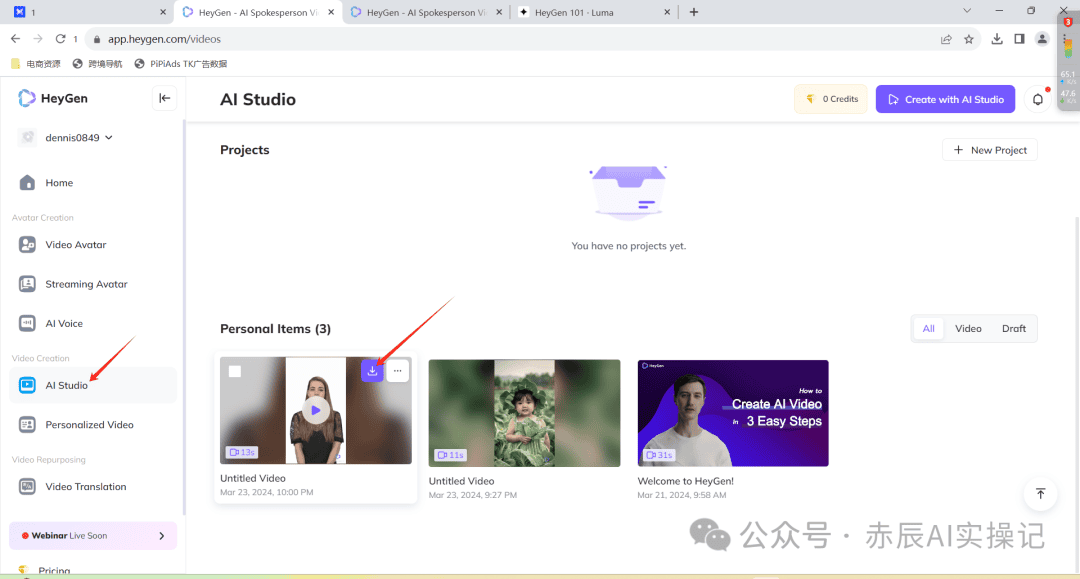
Task: Open the three-dot menu on Untitled Video
Action: [397, 370]
